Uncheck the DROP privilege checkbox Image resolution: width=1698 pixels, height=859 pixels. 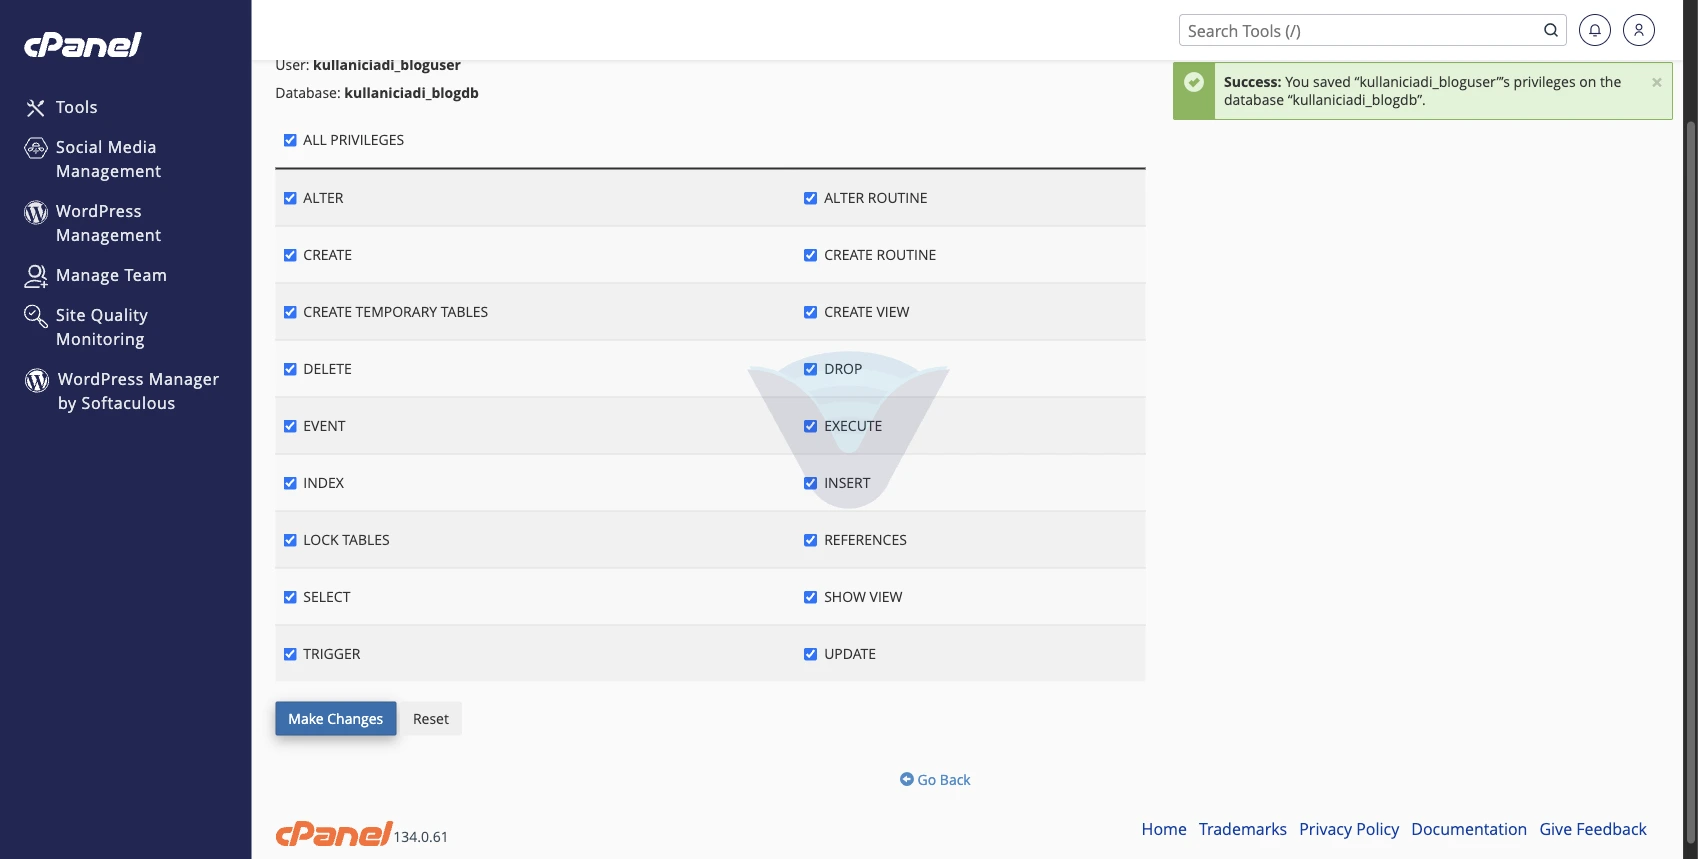coord(811,369)
